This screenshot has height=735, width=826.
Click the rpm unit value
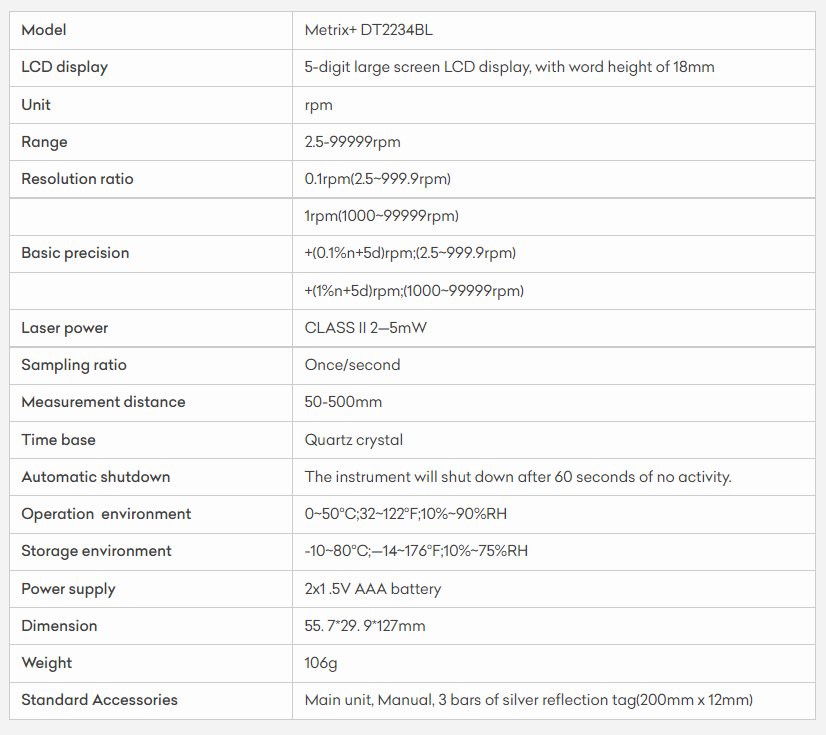tap(318, 105)
